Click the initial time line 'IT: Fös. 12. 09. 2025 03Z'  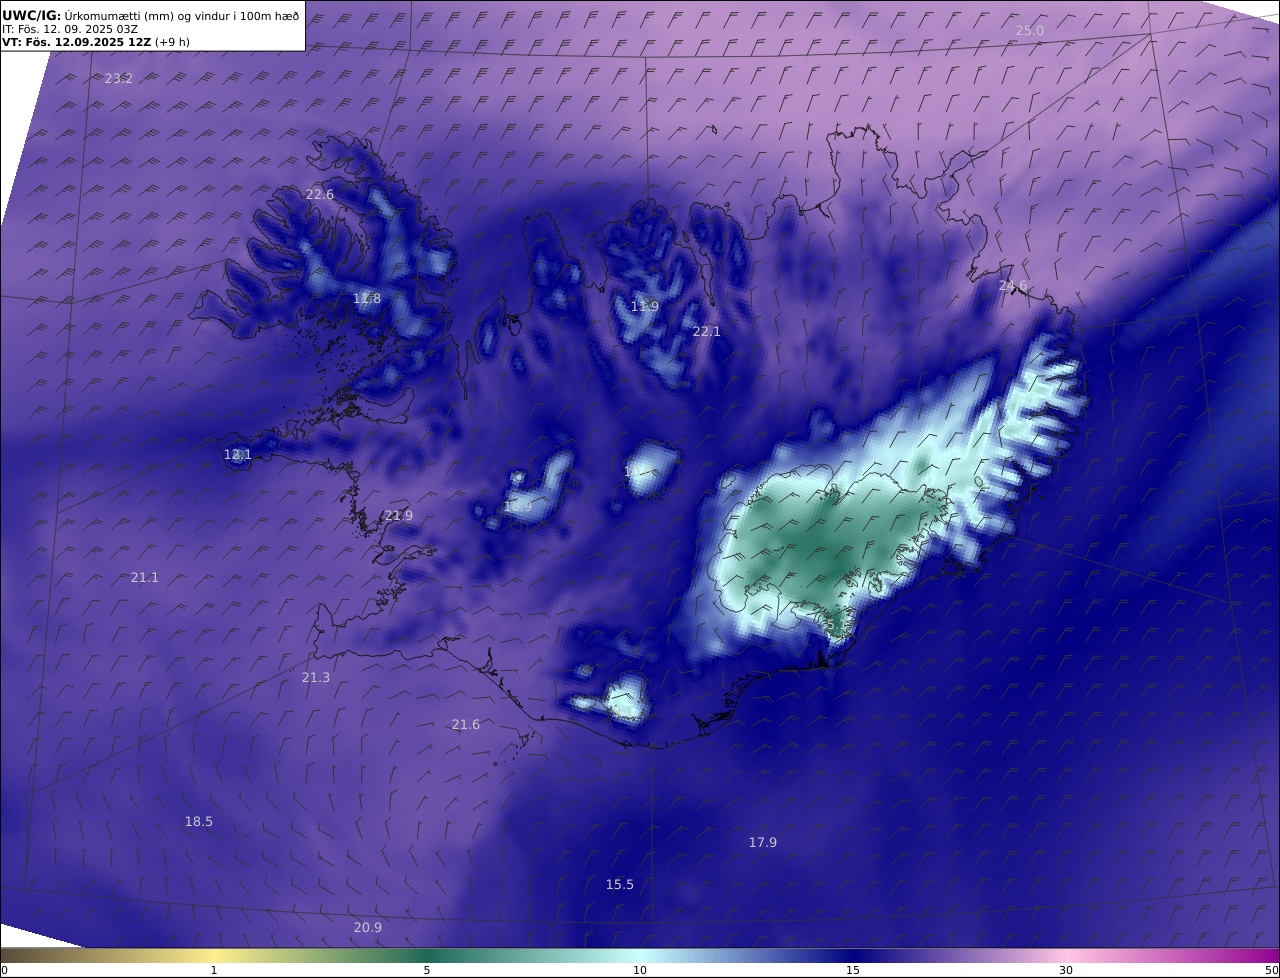[70, 29]
